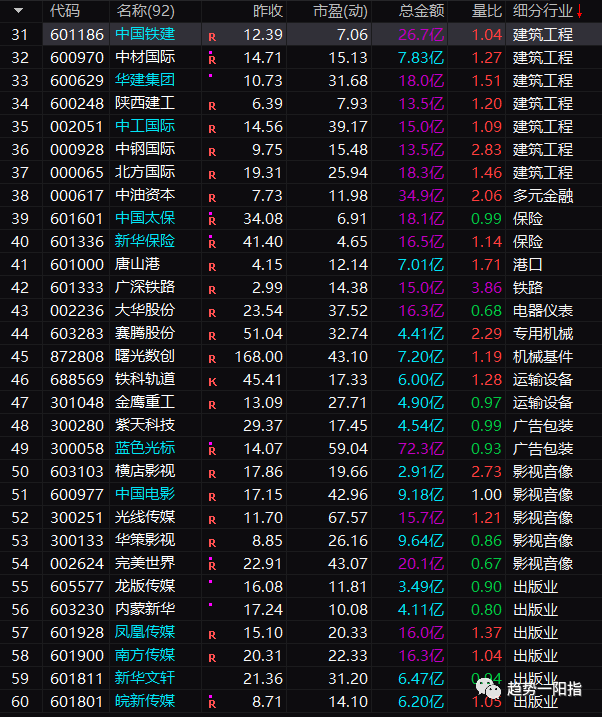
Task: Select stock name 中油资本
Action: 145,195
